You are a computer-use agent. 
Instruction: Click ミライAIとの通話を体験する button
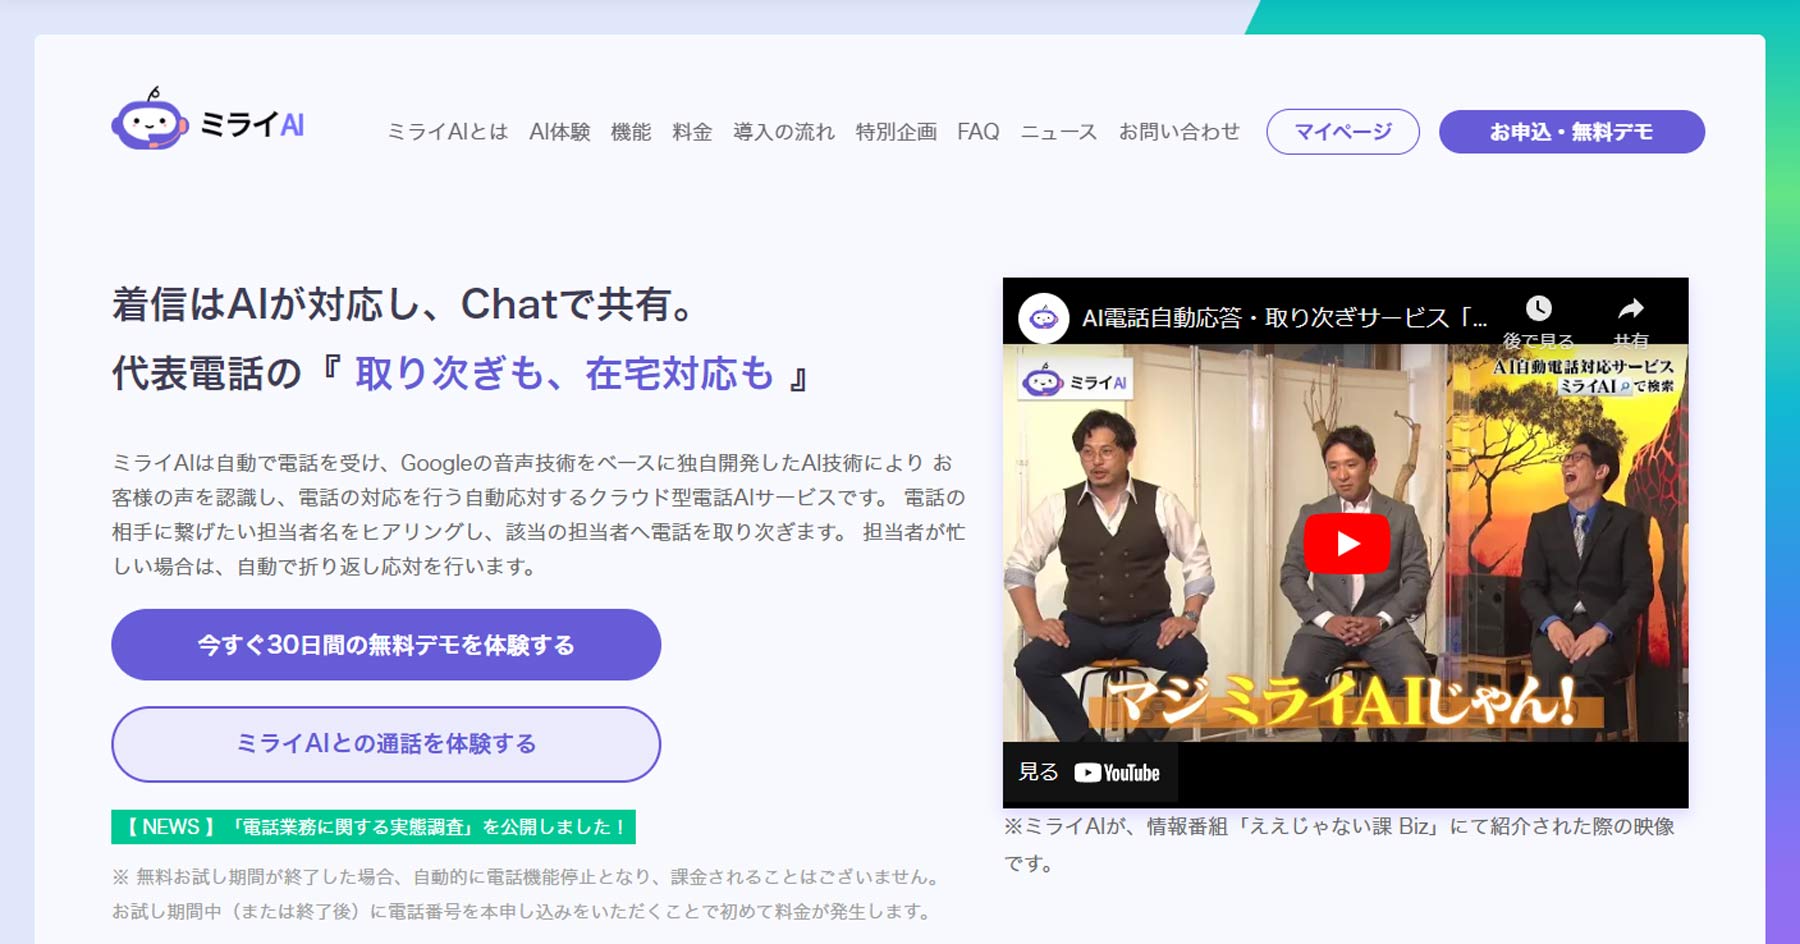[x=386, y=744]
